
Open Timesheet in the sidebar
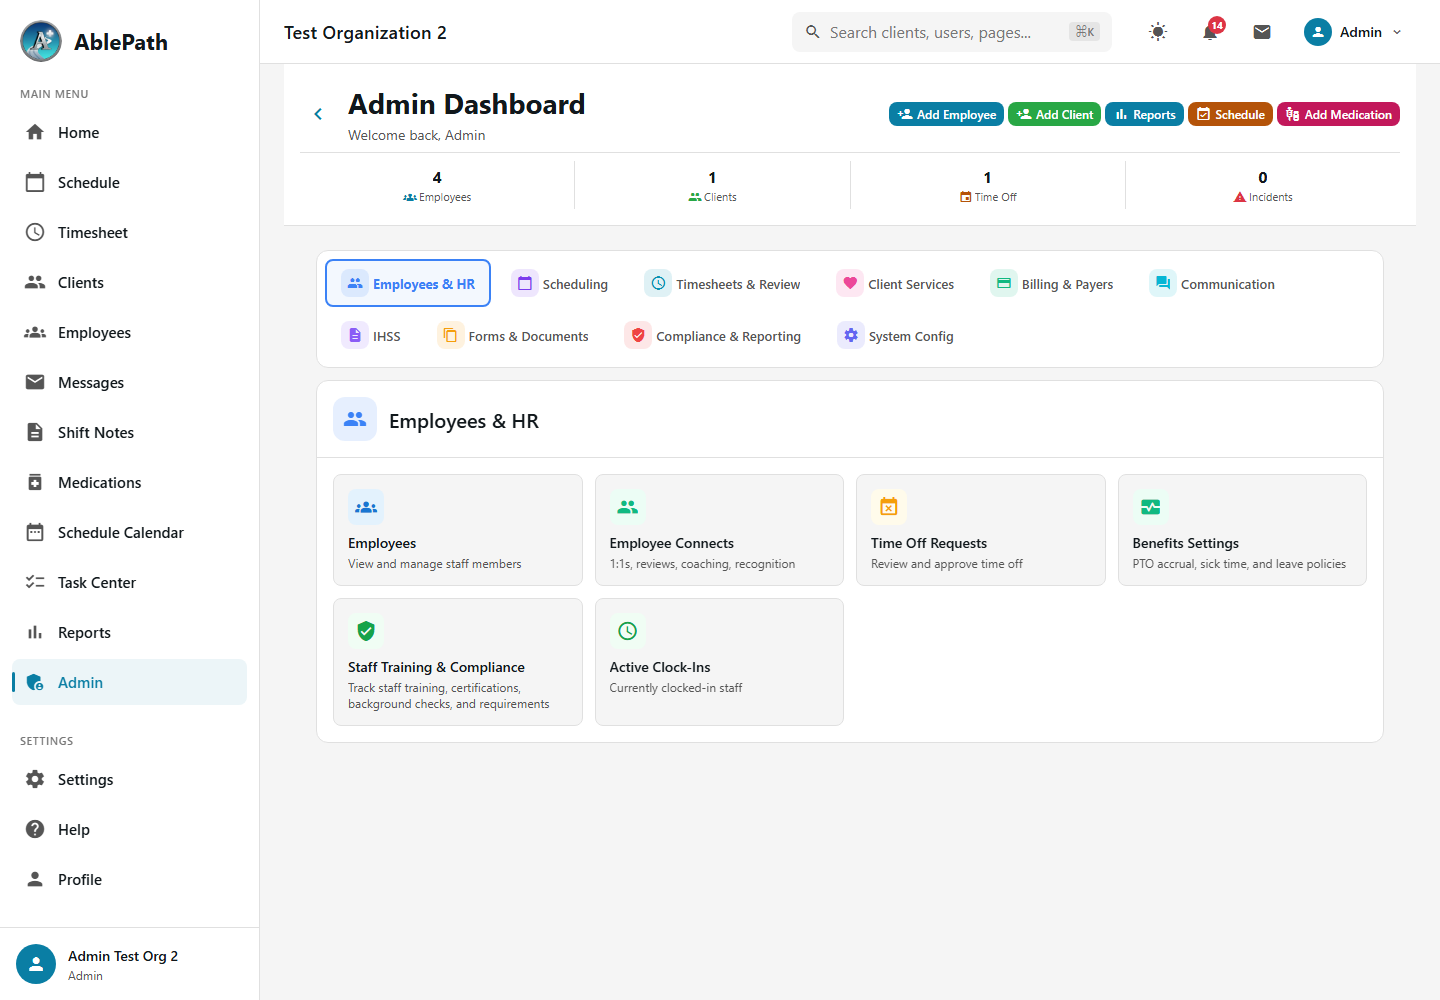tap(129, 232)
